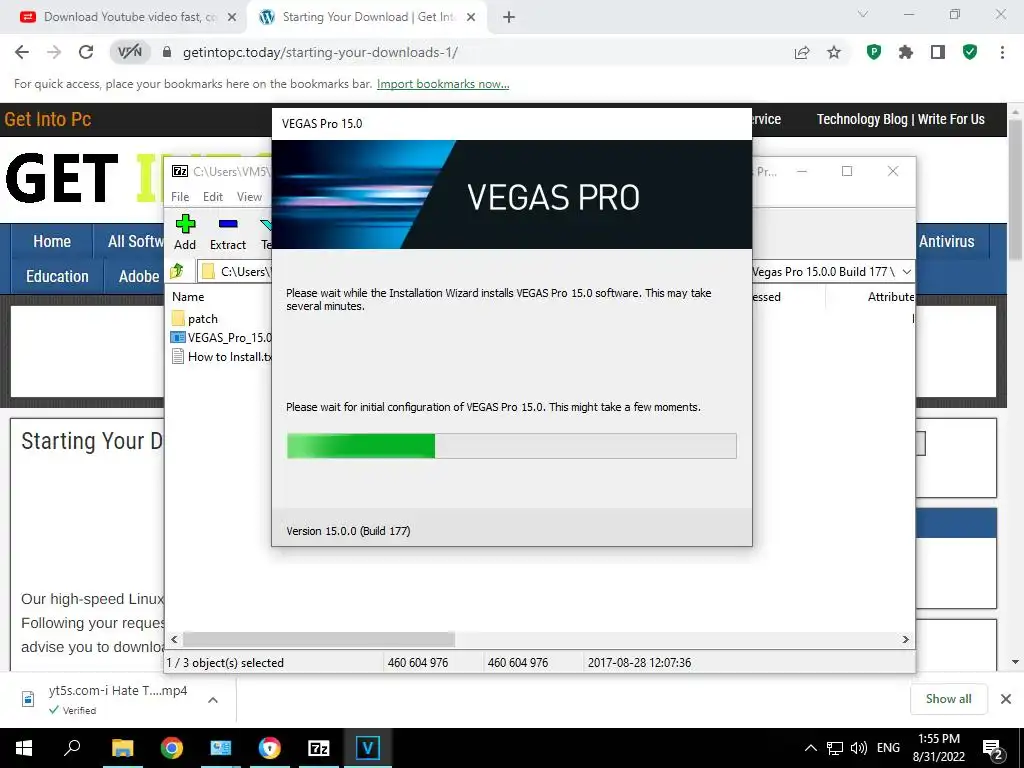Open Chrome tab search chevron

click(863, 14)
